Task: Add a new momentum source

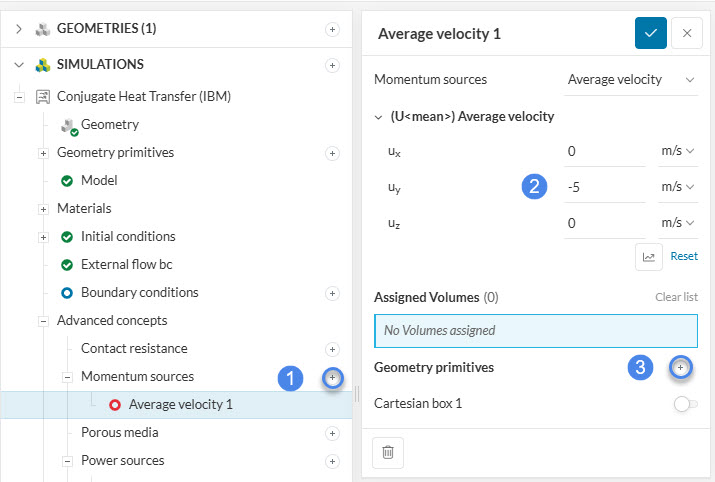Action: (332, 377)
